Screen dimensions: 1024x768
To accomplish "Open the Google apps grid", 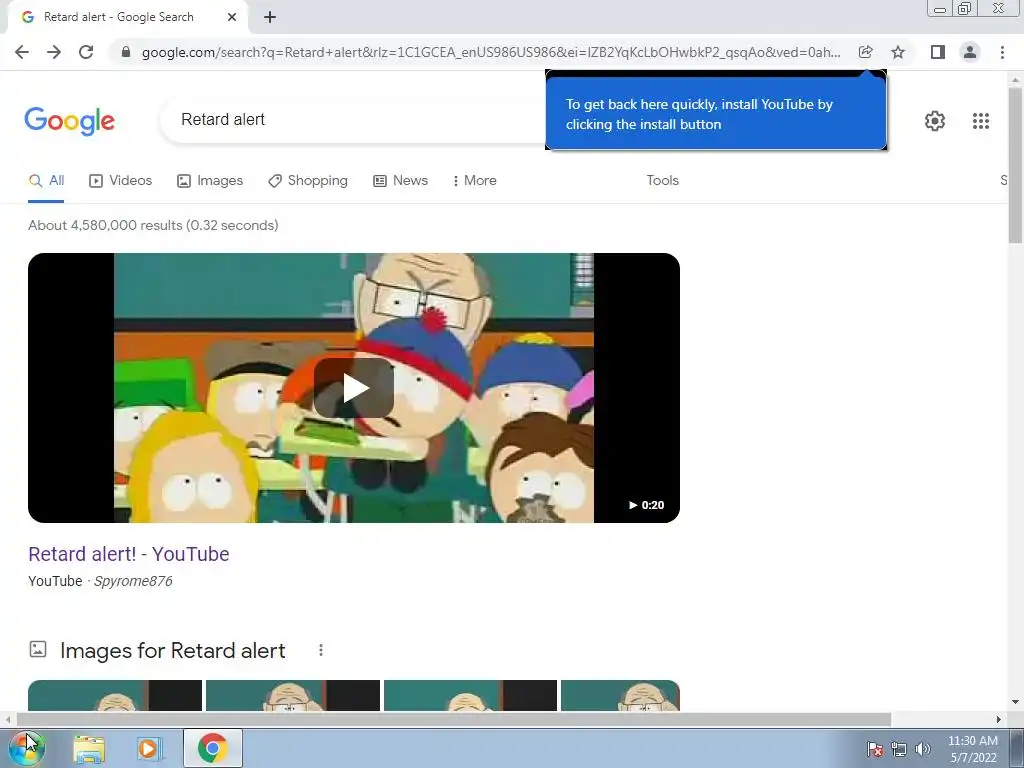I will 980,121.
